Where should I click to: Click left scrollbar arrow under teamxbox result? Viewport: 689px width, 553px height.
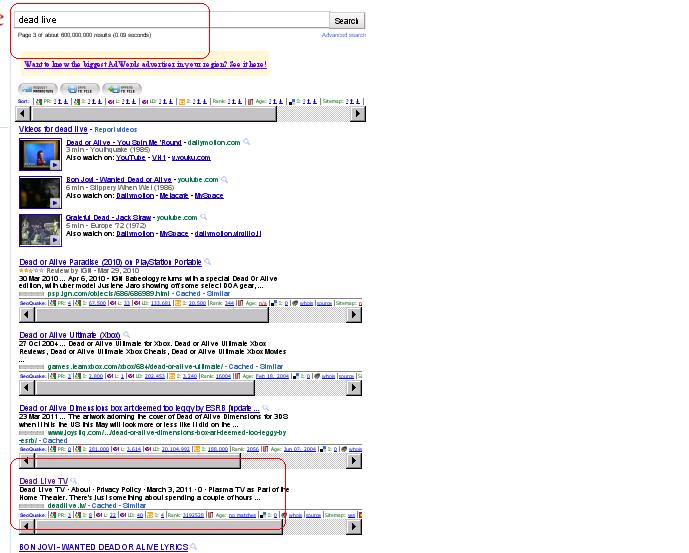click(26, 388)
